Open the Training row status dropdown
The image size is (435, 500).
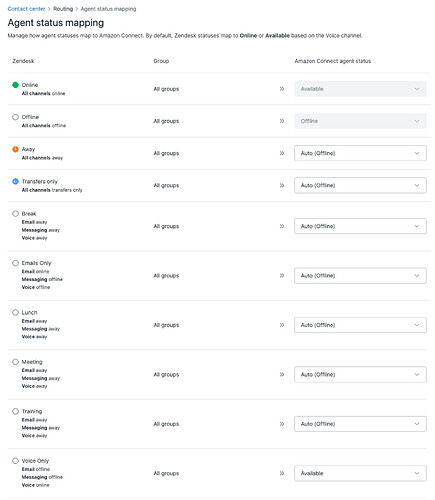[x=360, y=424]
